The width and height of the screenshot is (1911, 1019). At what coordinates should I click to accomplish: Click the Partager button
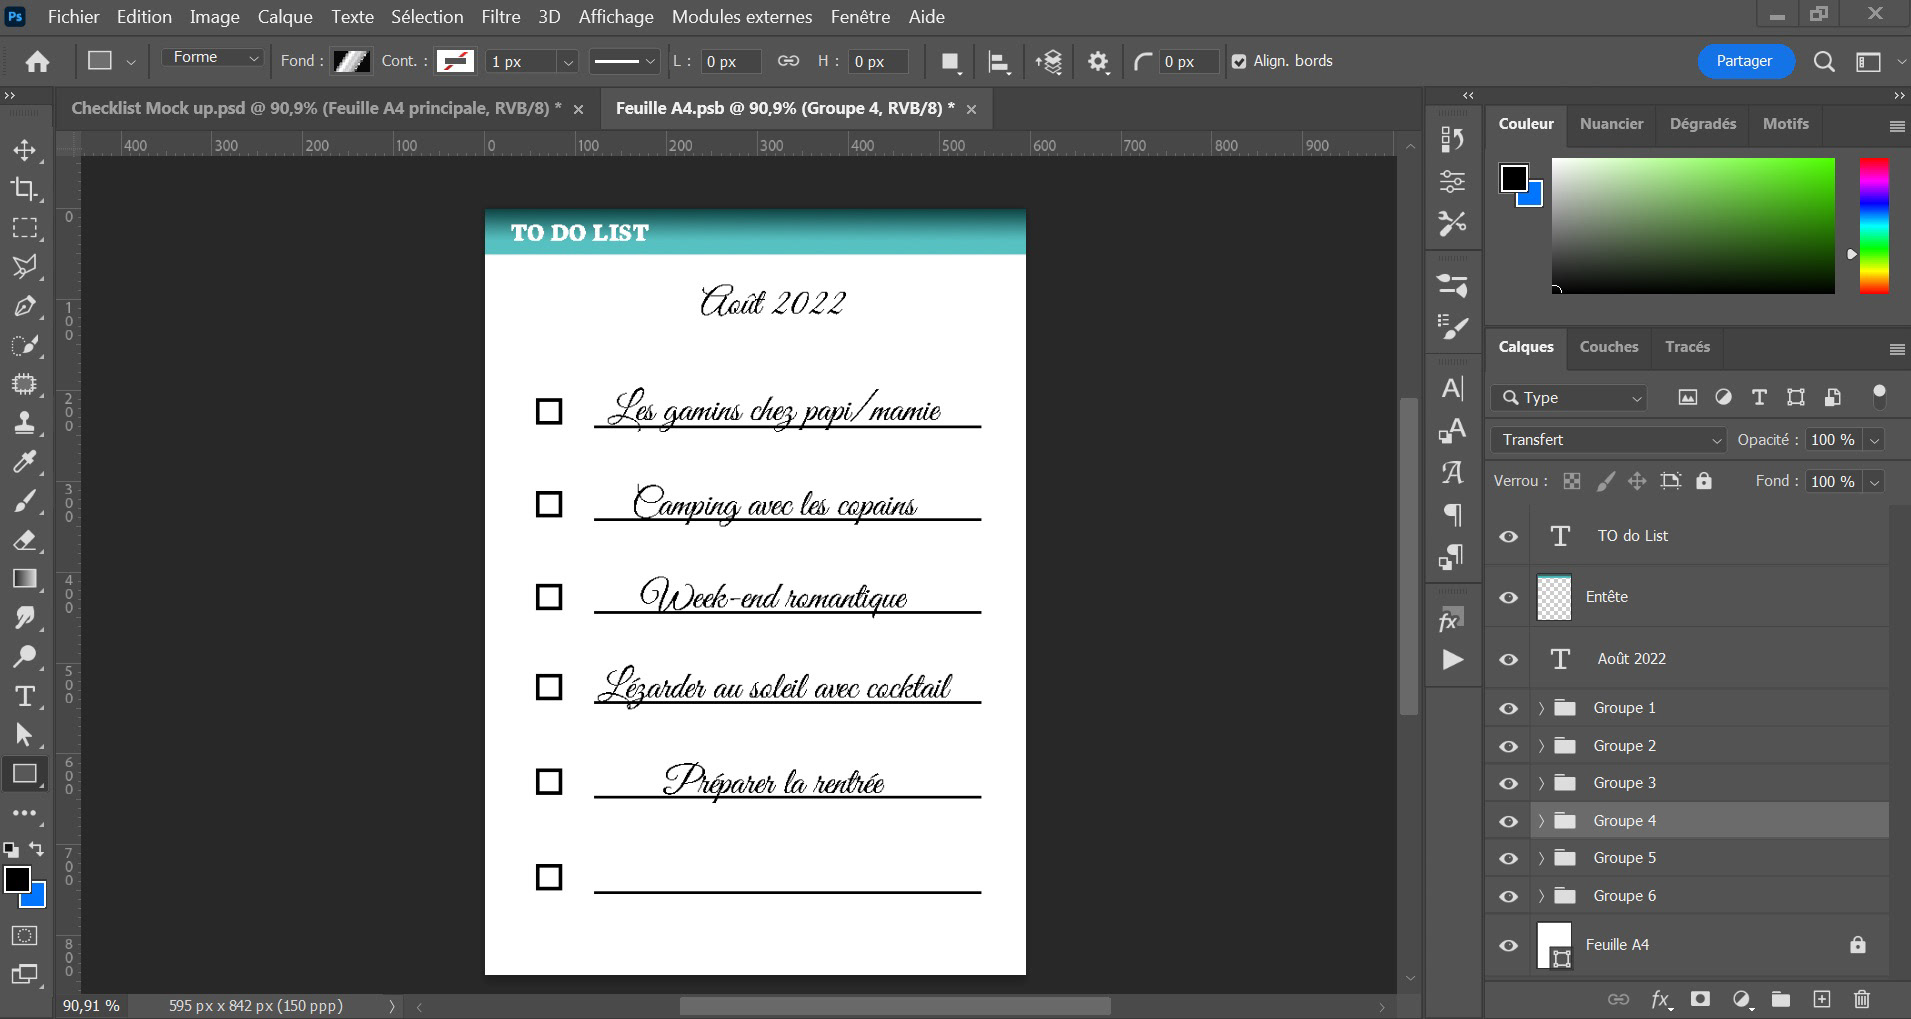1744,61
